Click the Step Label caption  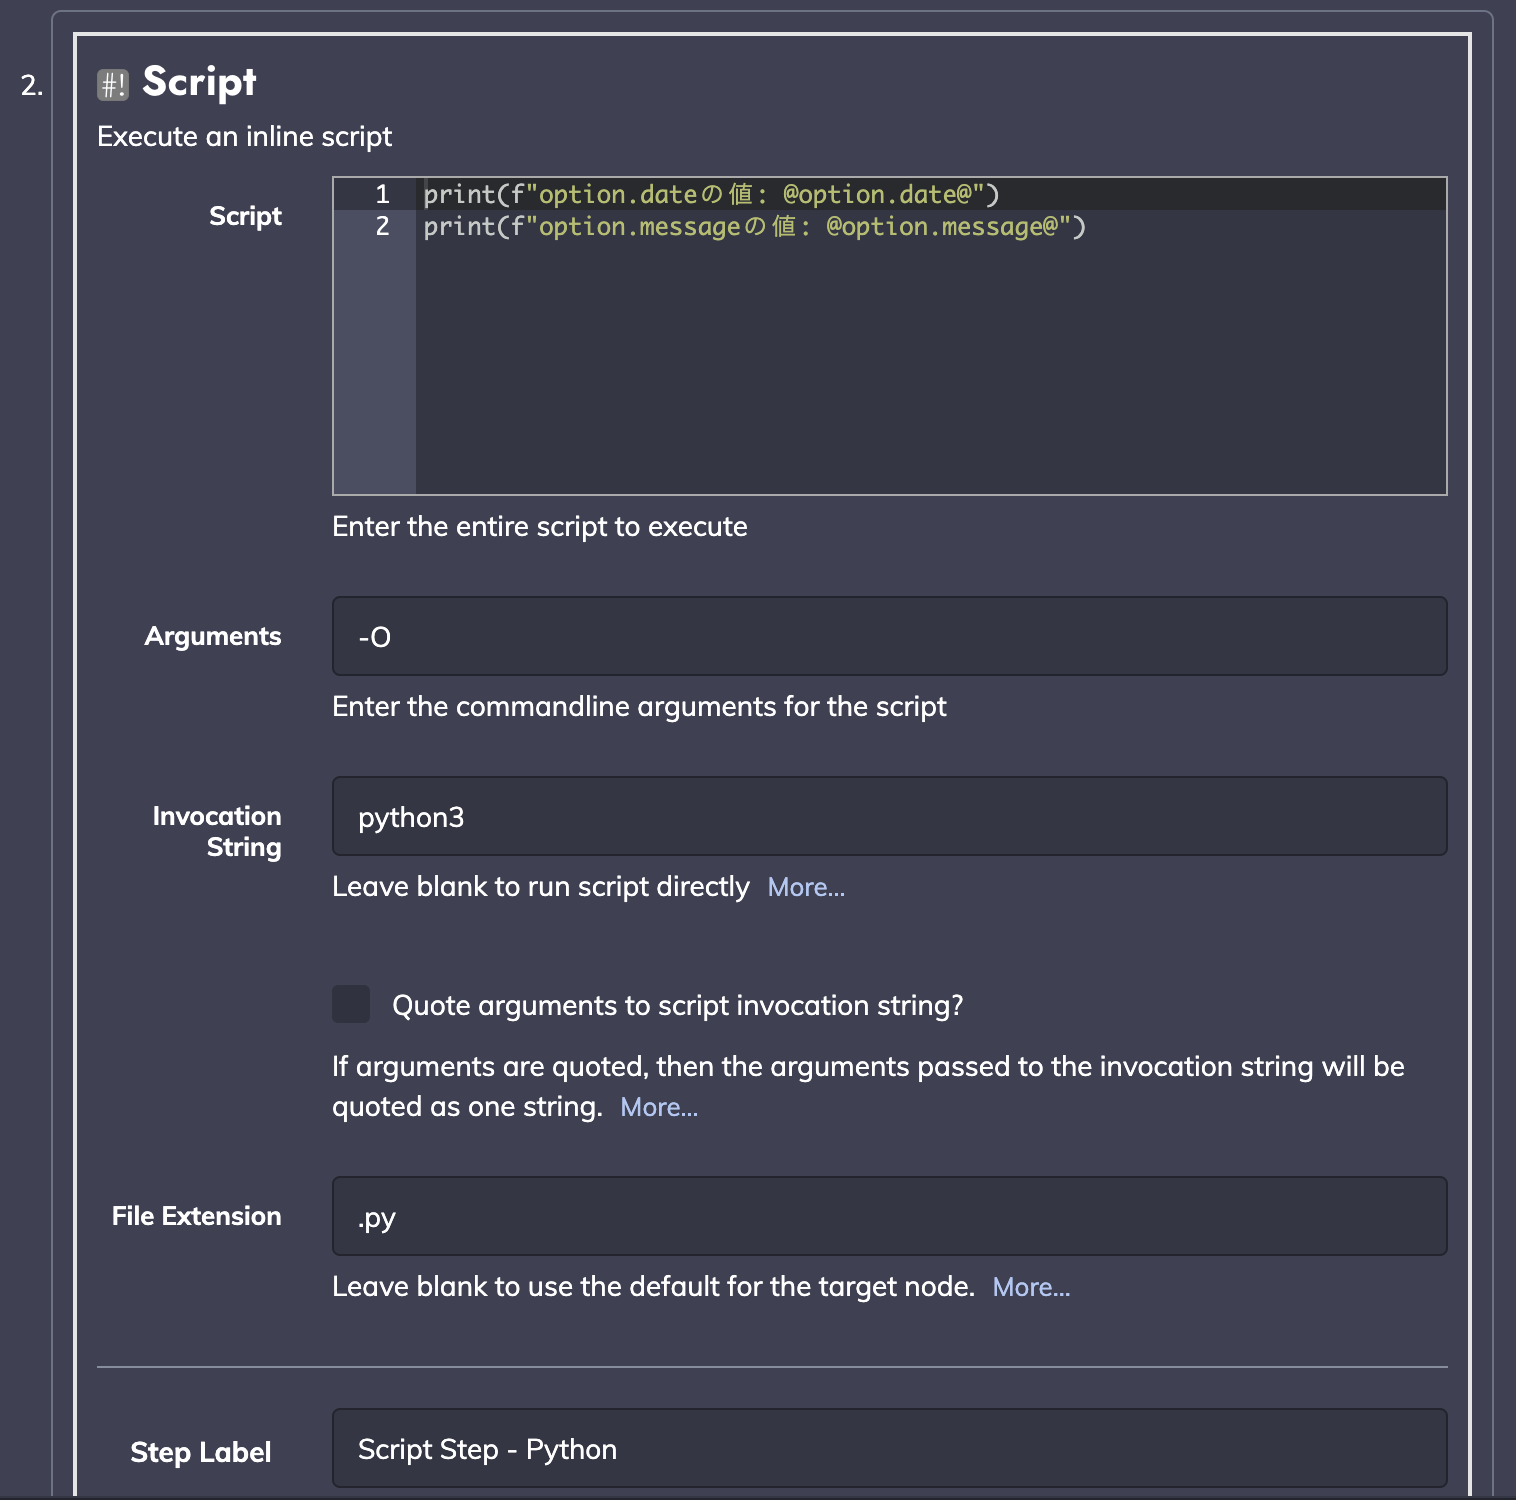point(201,1452)
